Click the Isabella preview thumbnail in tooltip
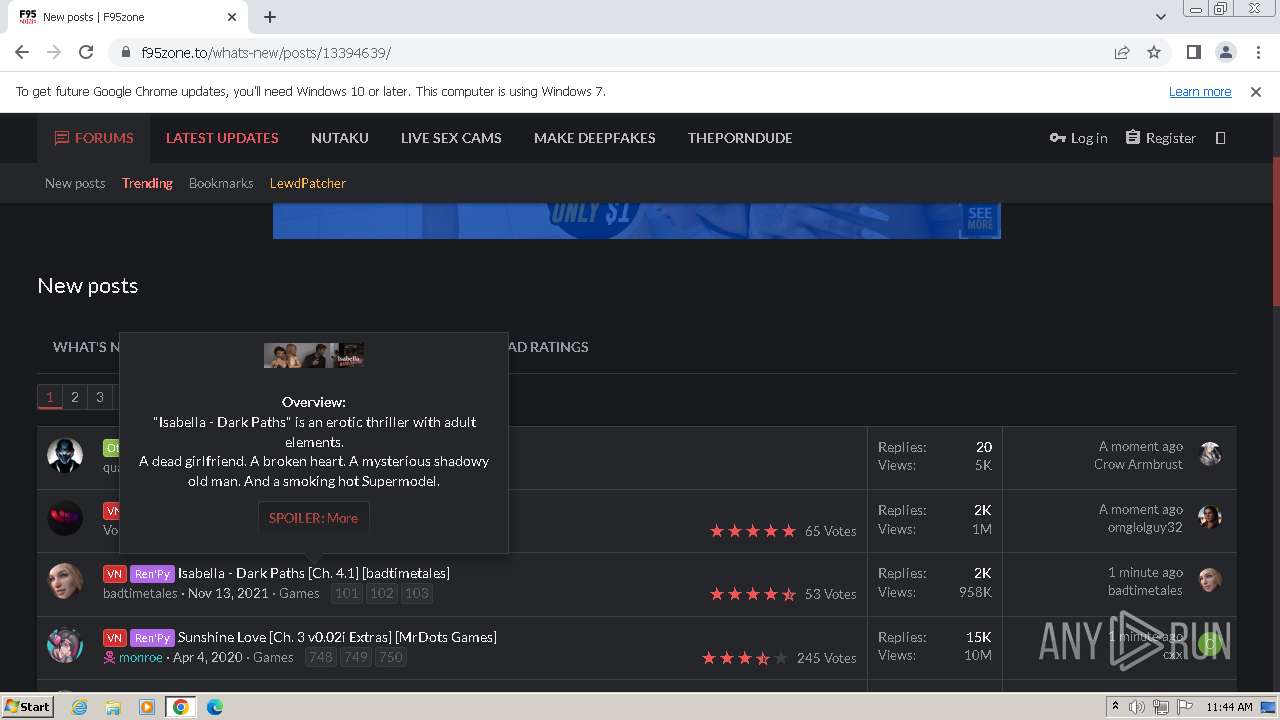Viewport: 1280px width, 720px height. click(314, 355)
